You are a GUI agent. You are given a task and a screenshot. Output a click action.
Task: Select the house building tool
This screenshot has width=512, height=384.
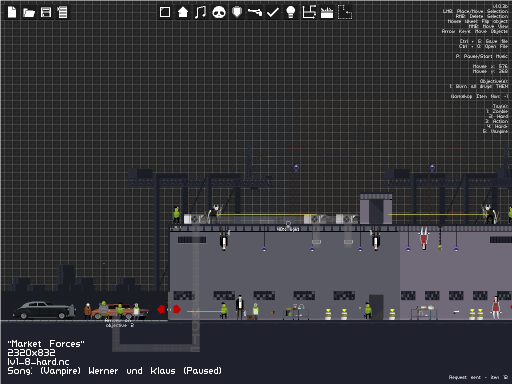coord(183,12)
